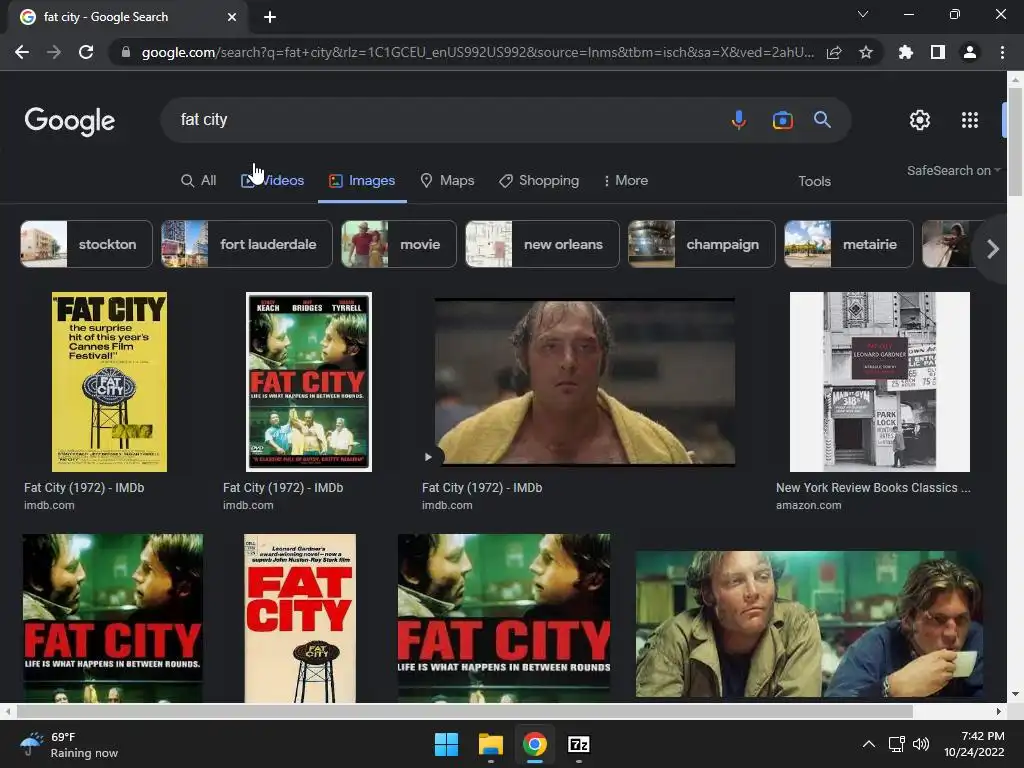Click the scroll down arrow of vertical scrollbar
This screenshot has width=1024, height=768.
[1015, 694]
